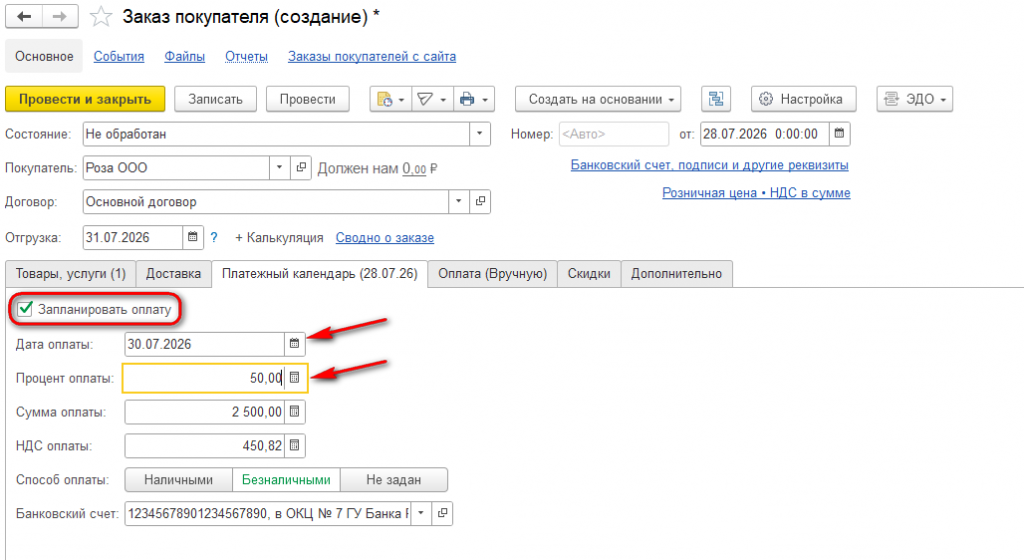The height and width of the screenshot is (560, 1024).
Task: Click the Дата оплаты field 30.07.2026
Action: tap(204, 344)
